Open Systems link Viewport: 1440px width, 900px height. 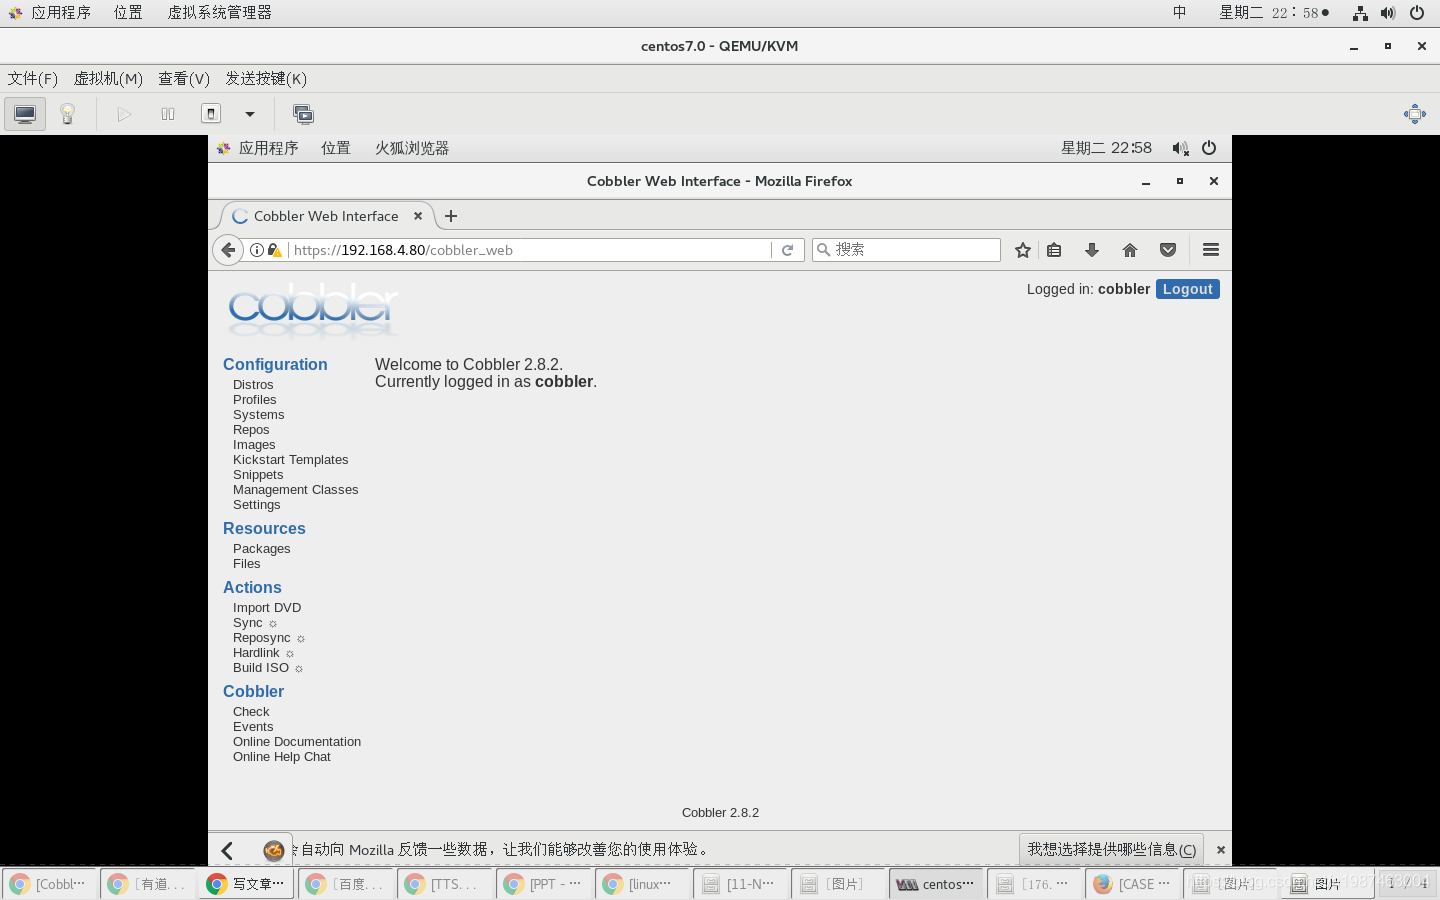pyautogui.click(x=259, y=415)
